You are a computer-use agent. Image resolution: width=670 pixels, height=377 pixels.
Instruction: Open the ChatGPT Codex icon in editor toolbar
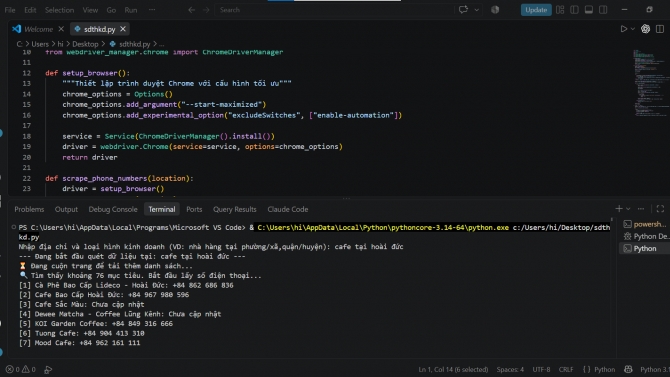coord(645,29)
